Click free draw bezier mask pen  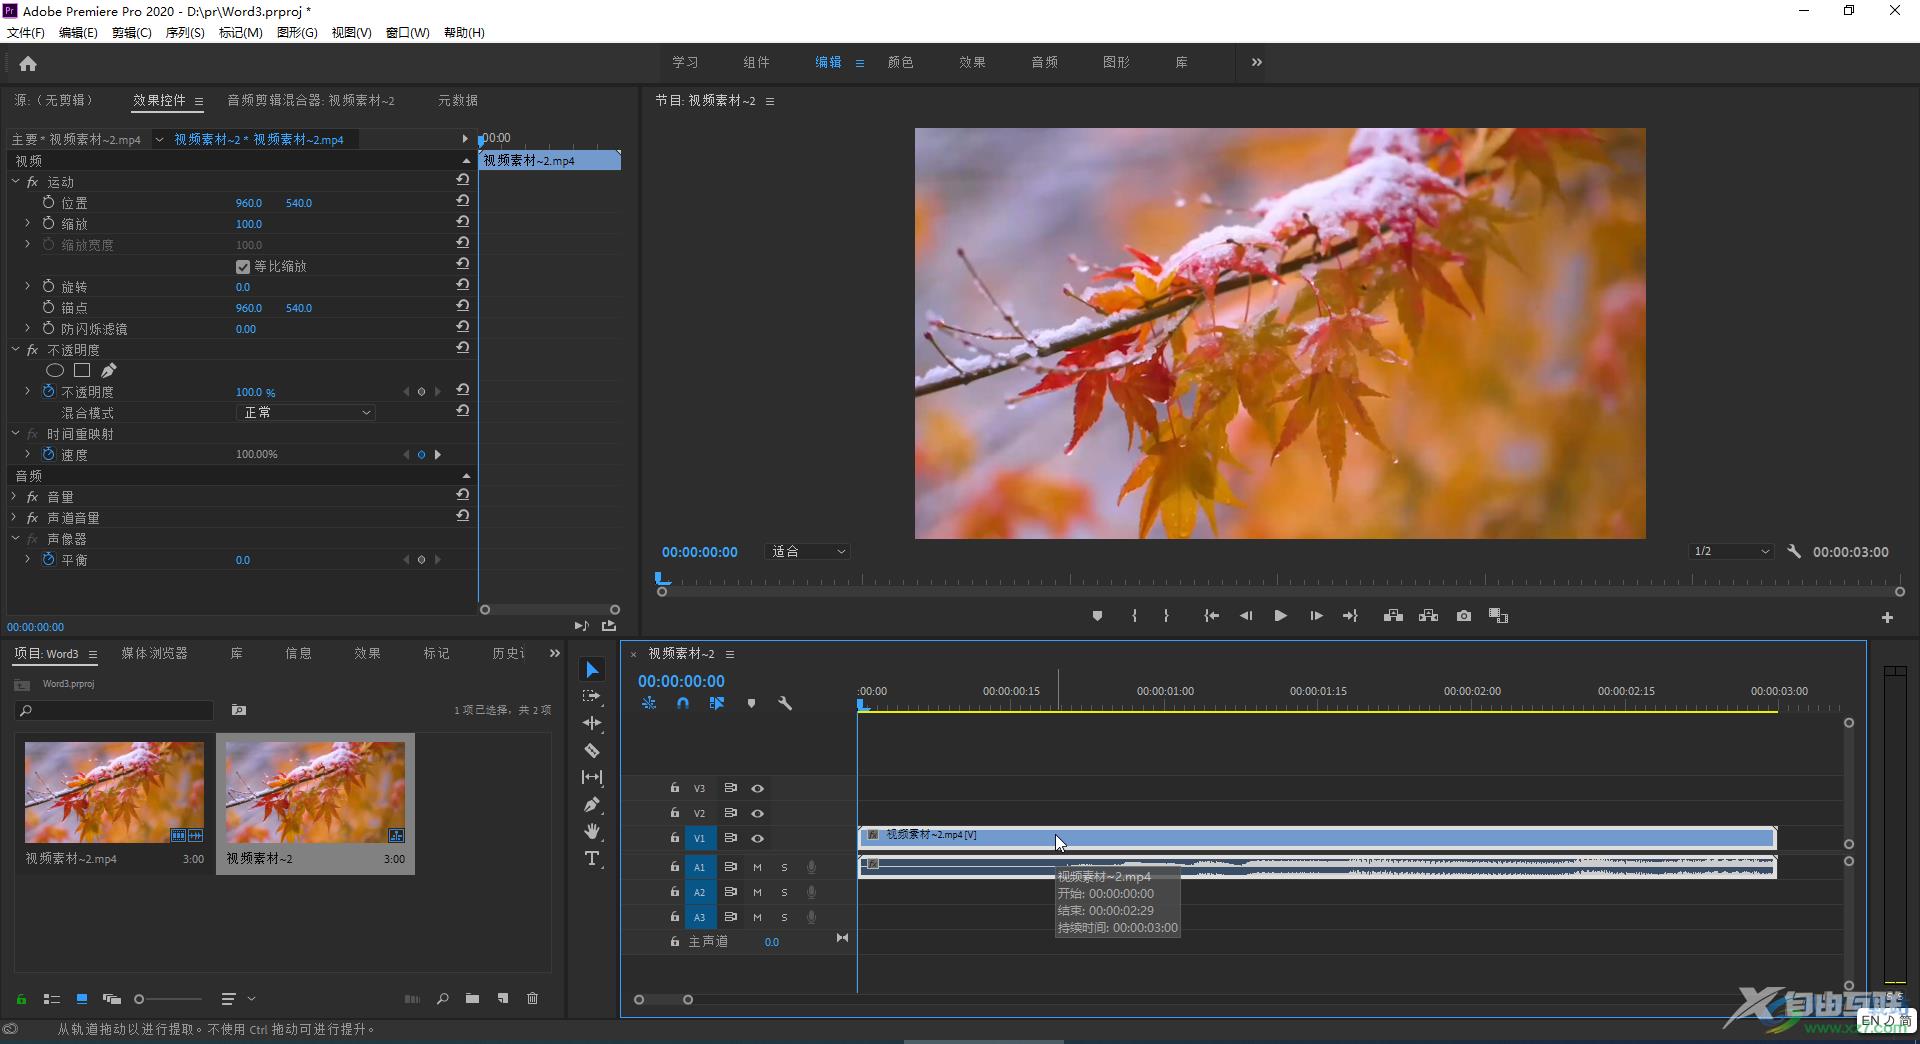(x=108, y=371)
